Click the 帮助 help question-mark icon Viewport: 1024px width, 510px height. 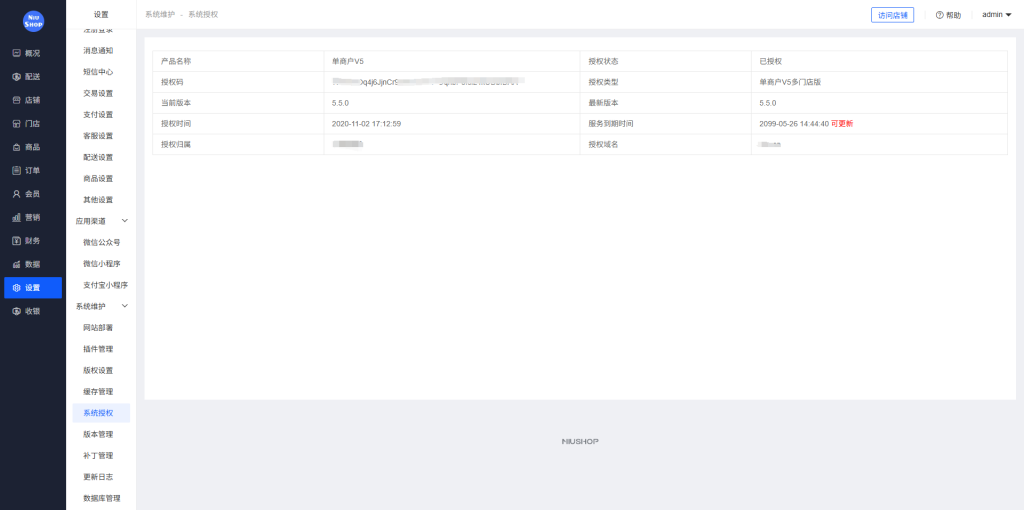pos(940,15)
